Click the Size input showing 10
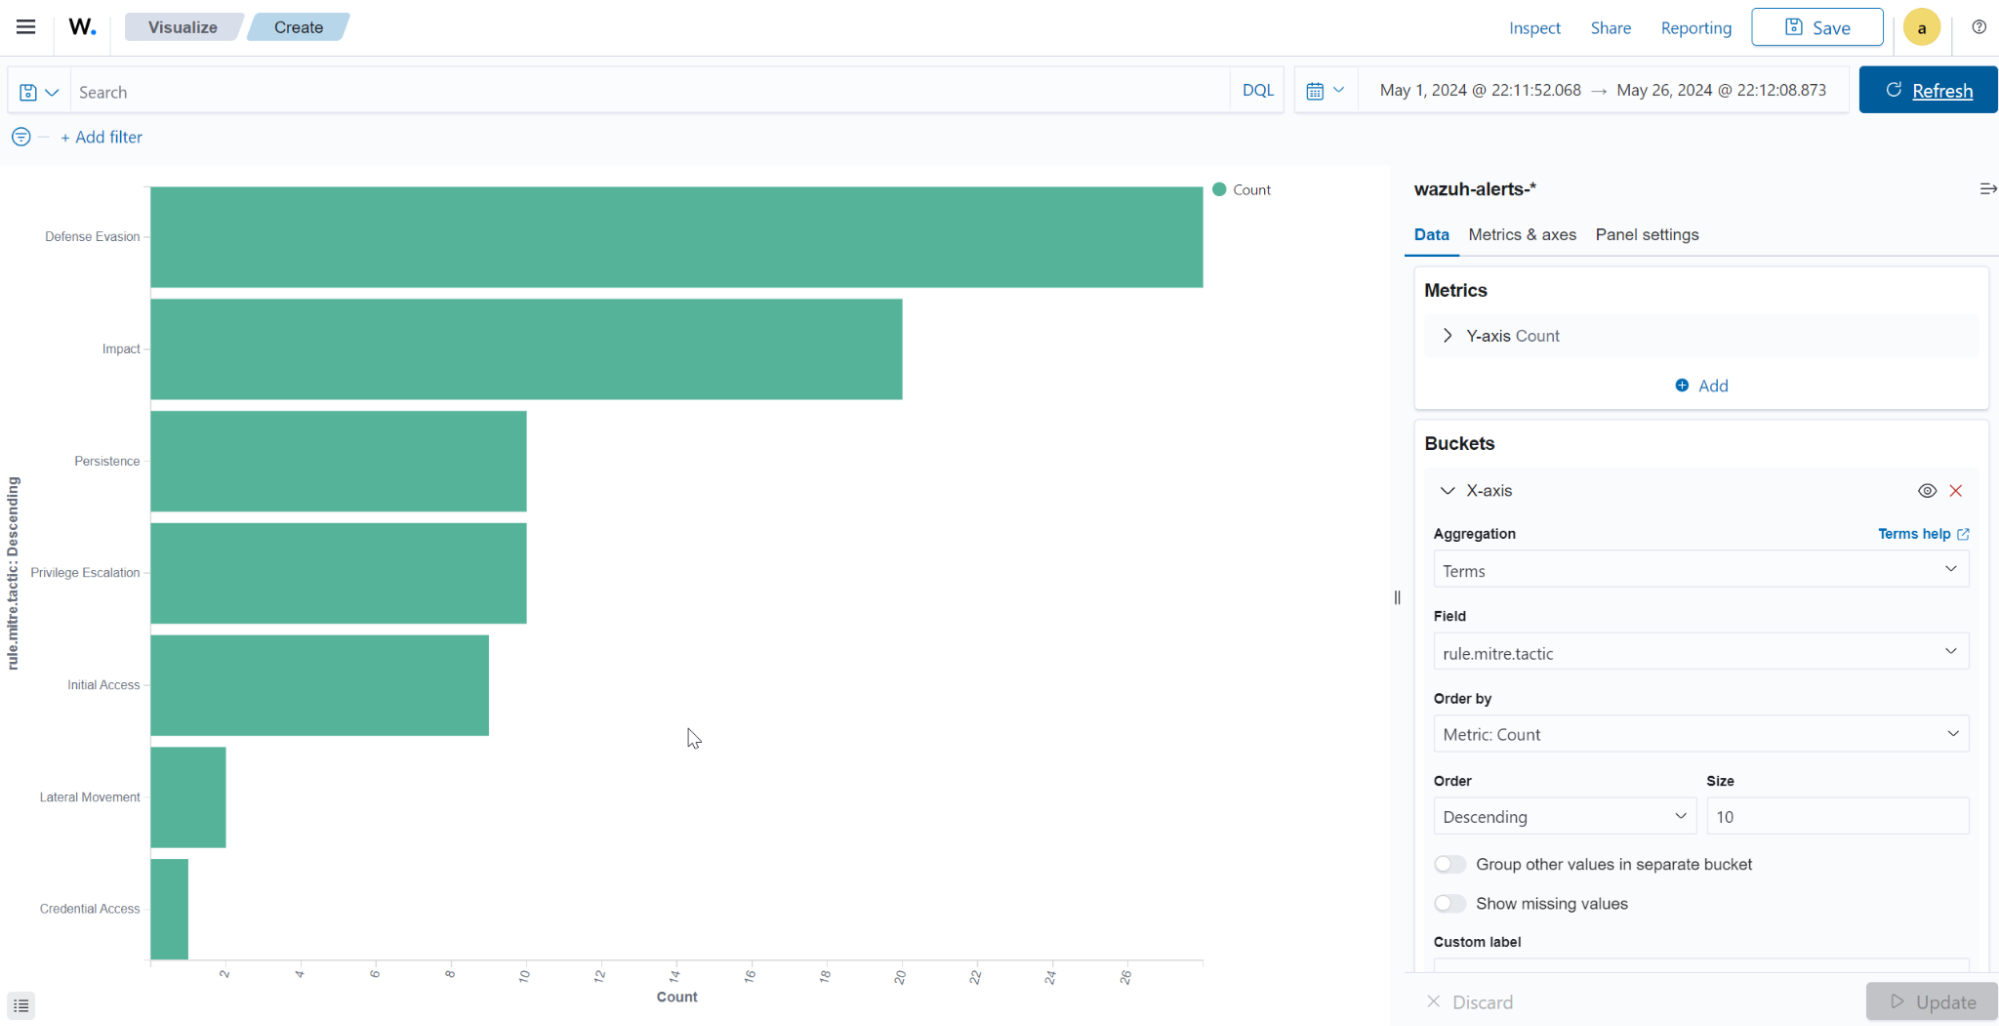 pyautogui.click(x=1837, y=816)
